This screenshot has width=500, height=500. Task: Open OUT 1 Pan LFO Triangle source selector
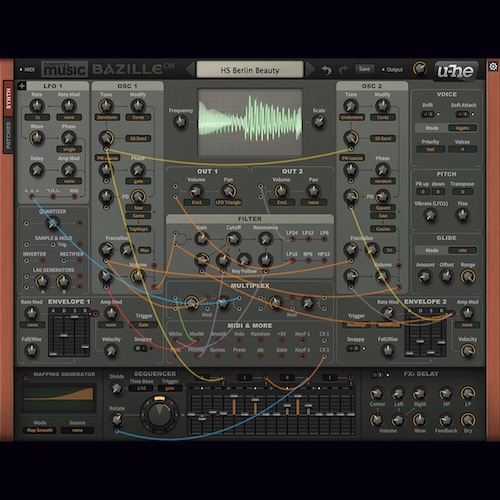[228, 202]
